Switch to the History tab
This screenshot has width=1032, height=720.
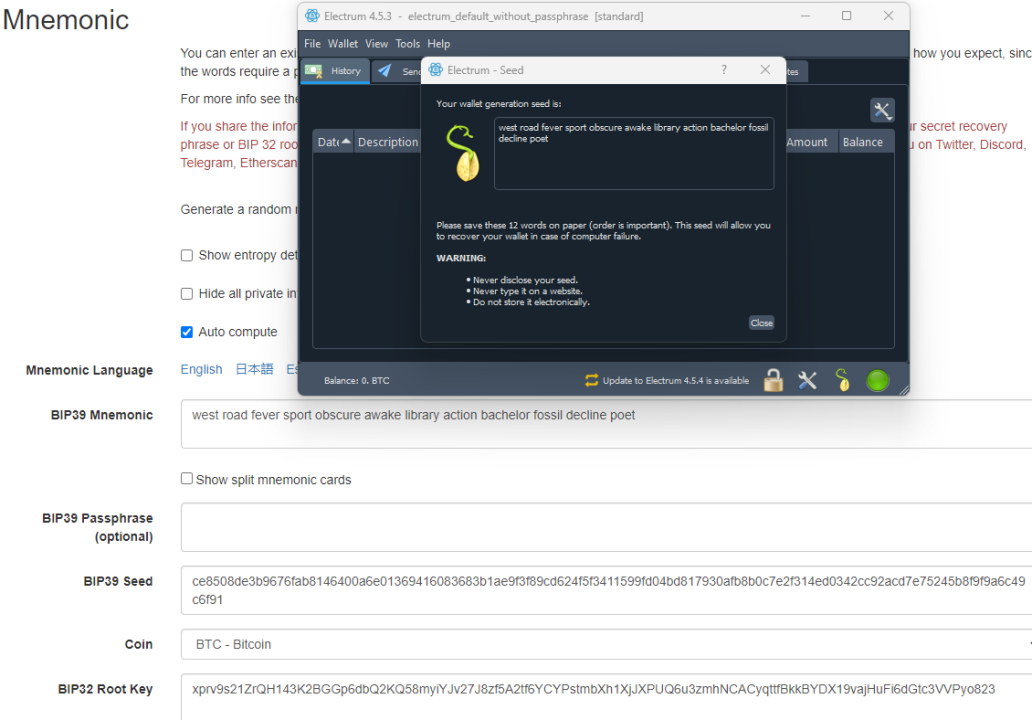tap(335, 71)
